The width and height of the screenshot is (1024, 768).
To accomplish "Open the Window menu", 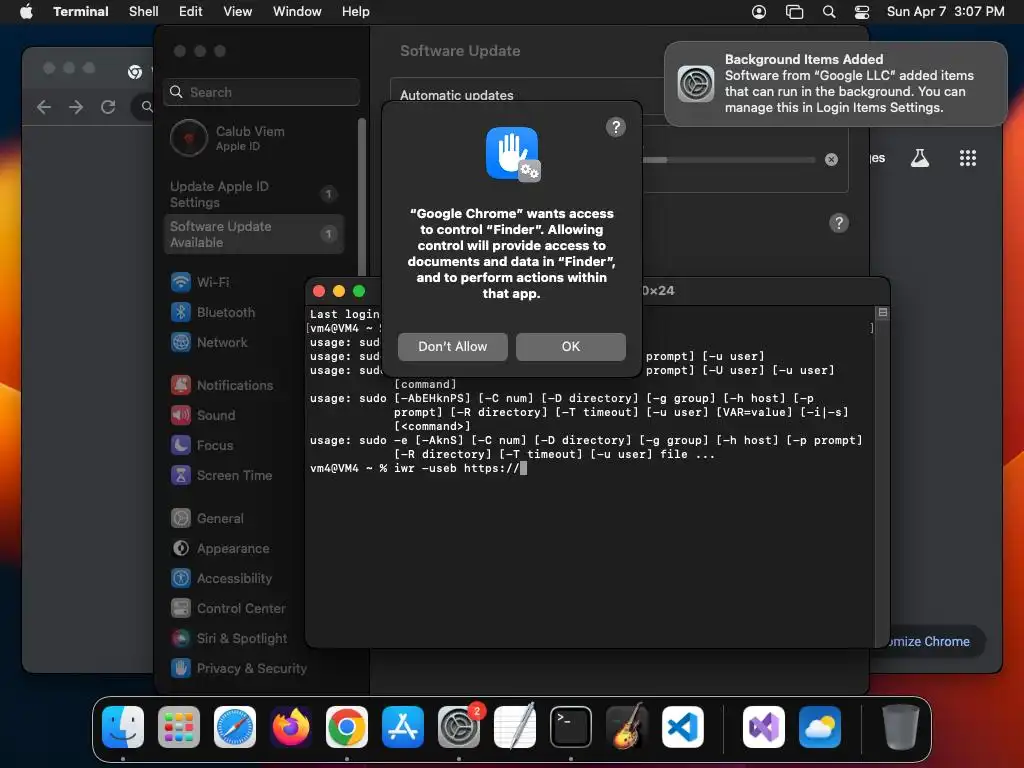I will click(x=297, y=12).
